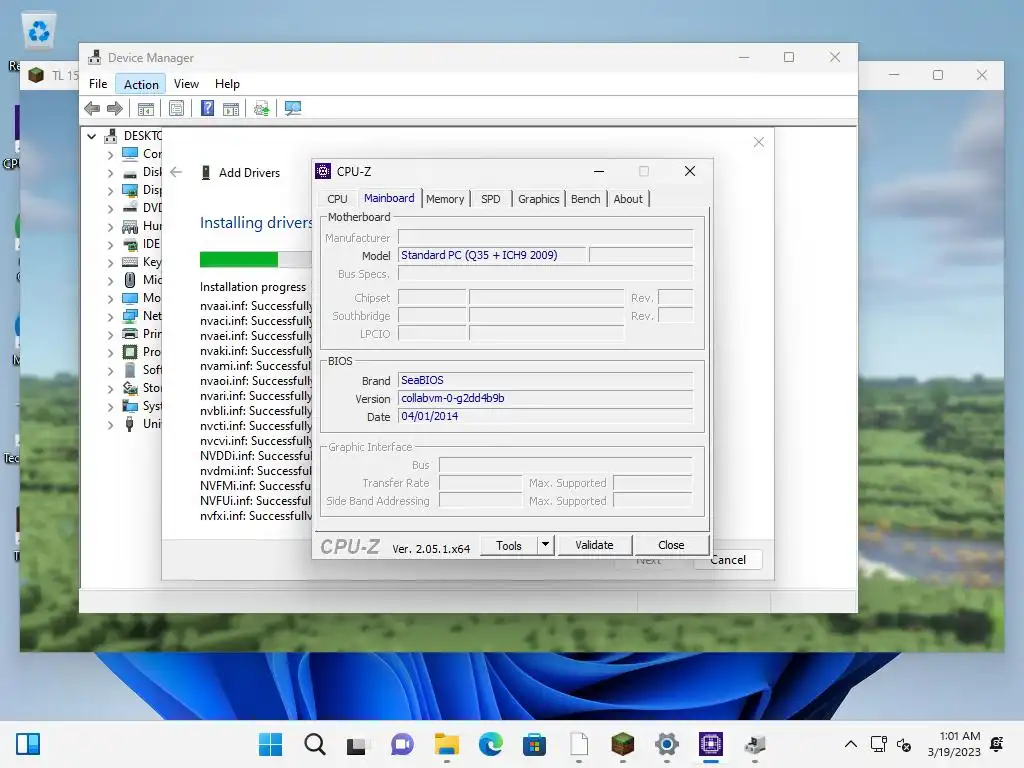The height and width of the screenshot is (768, 1024).
Task: Click Close button in CPU-Z
Action: pos(671,545)
